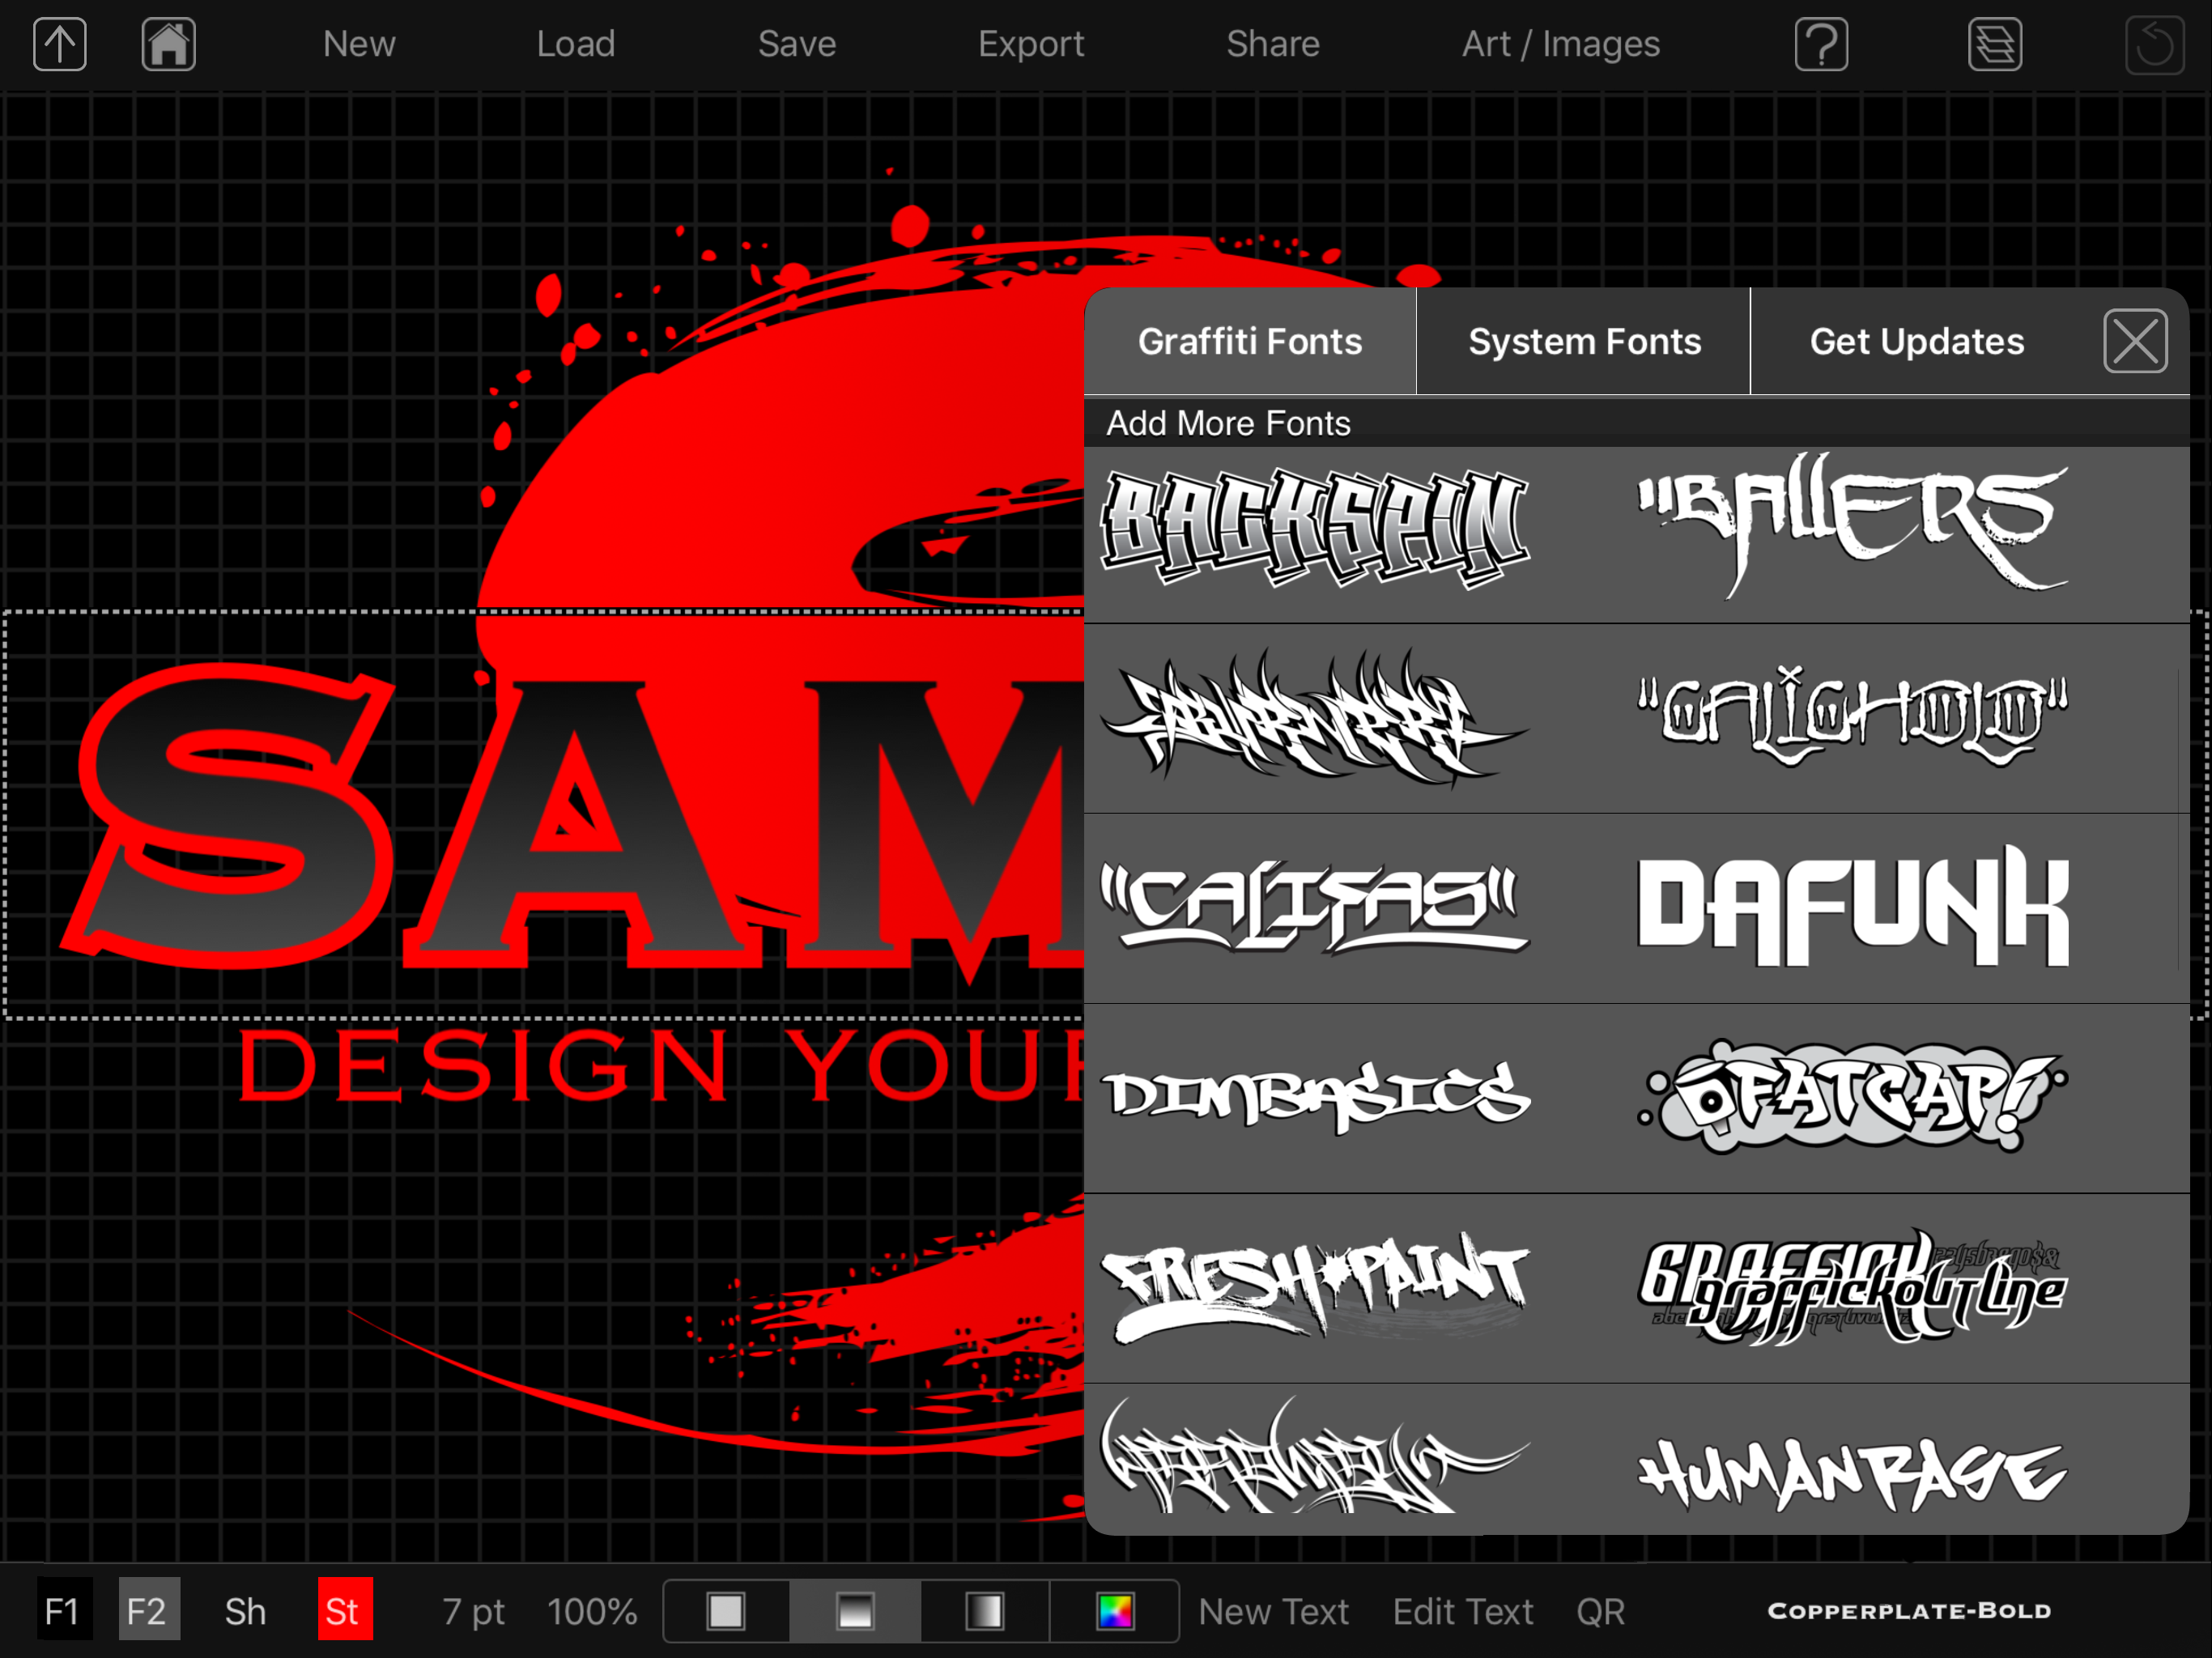
Task: Tap the upload arrow icon
Action: 60,44
